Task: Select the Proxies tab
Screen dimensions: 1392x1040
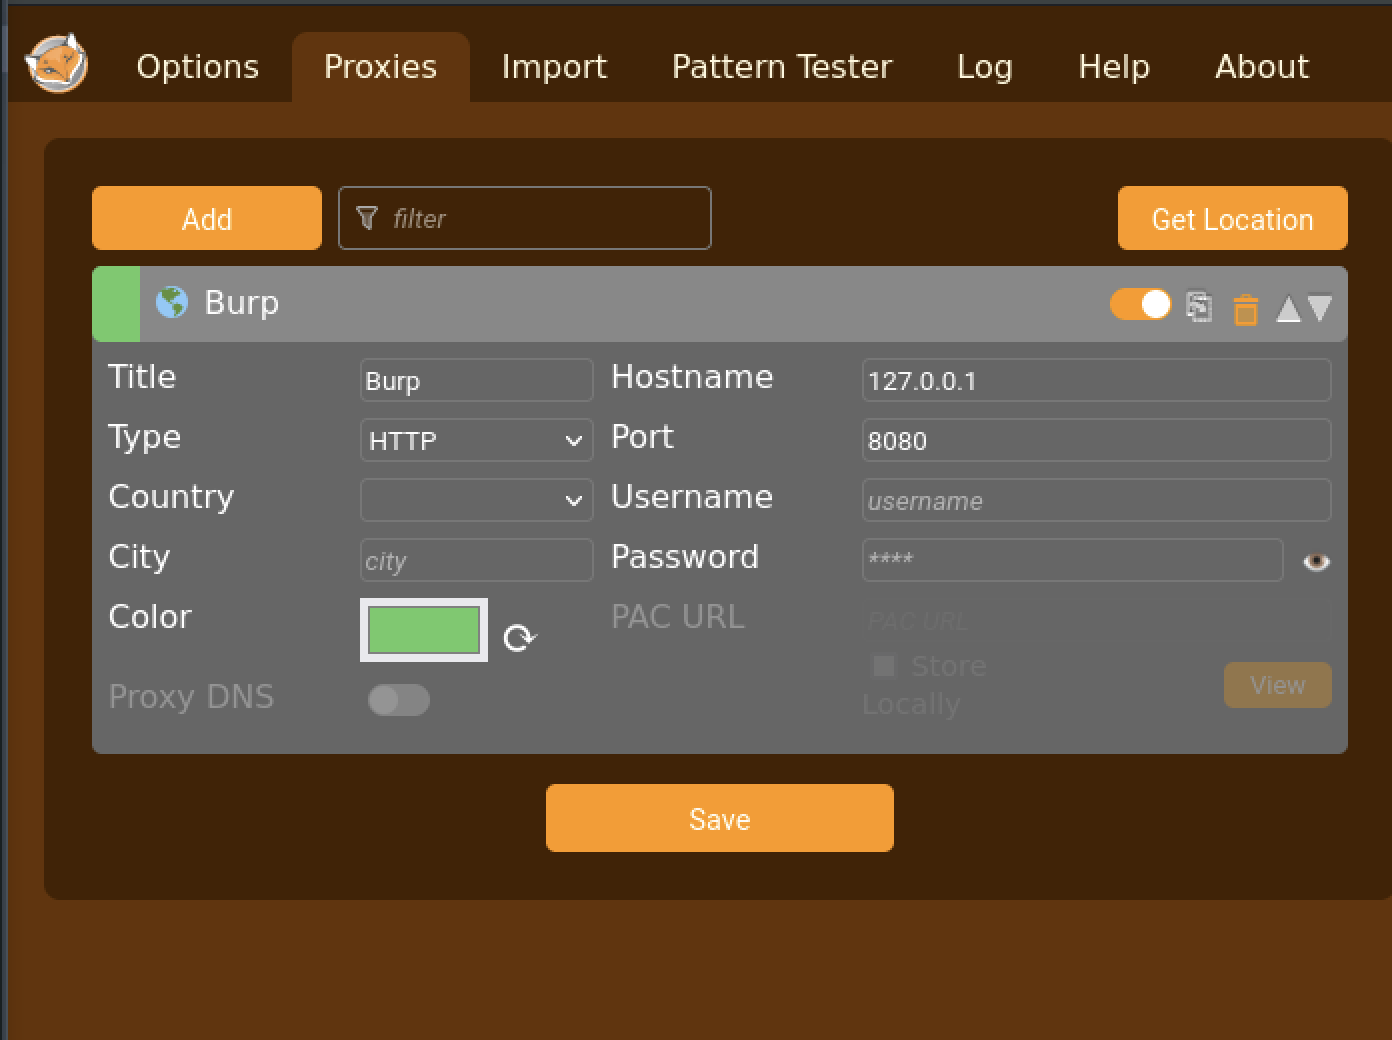Action: (x=380, y=66)
